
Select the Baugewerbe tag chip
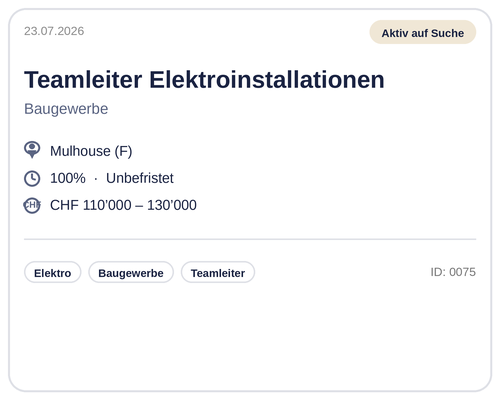(x=131, y=272)
